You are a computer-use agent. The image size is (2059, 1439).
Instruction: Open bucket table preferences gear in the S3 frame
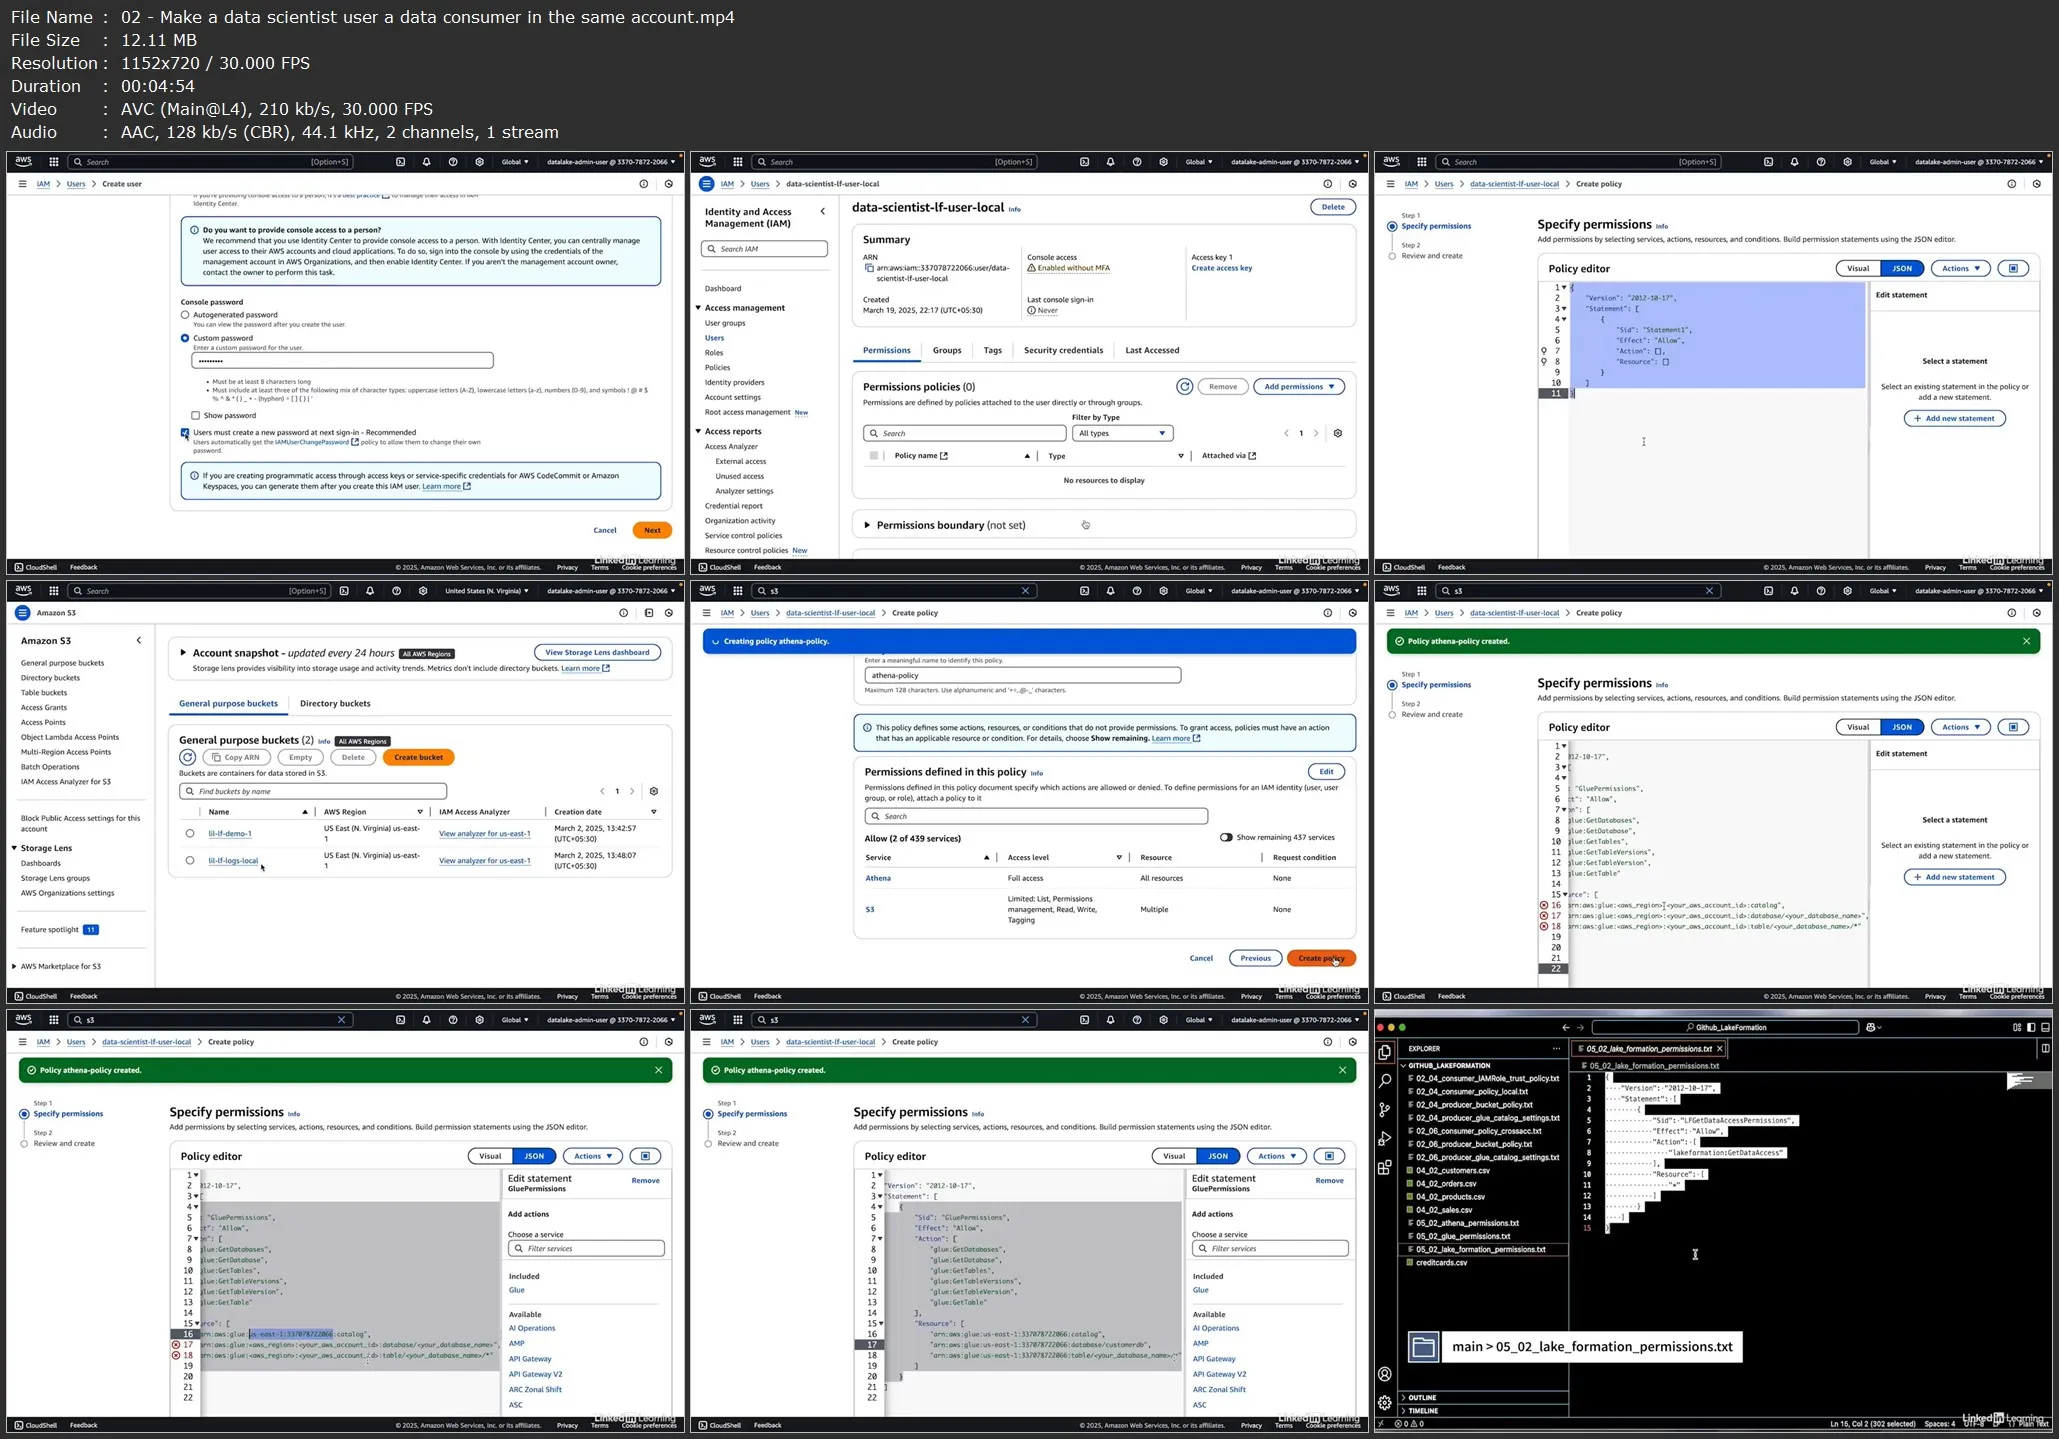point(654,791)
